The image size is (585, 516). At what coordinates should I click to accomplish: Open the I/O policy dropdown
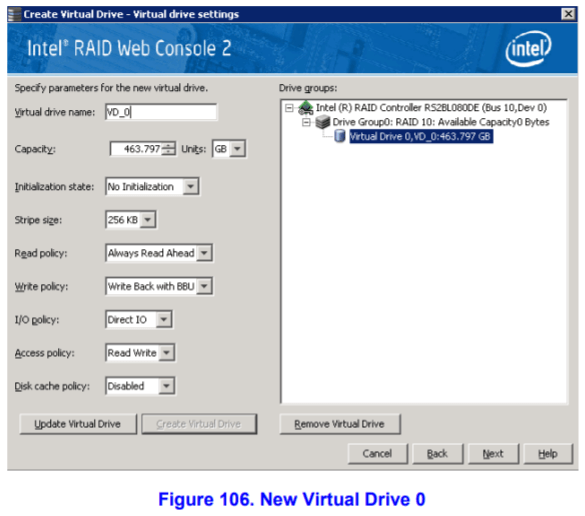tap(164, 319)
